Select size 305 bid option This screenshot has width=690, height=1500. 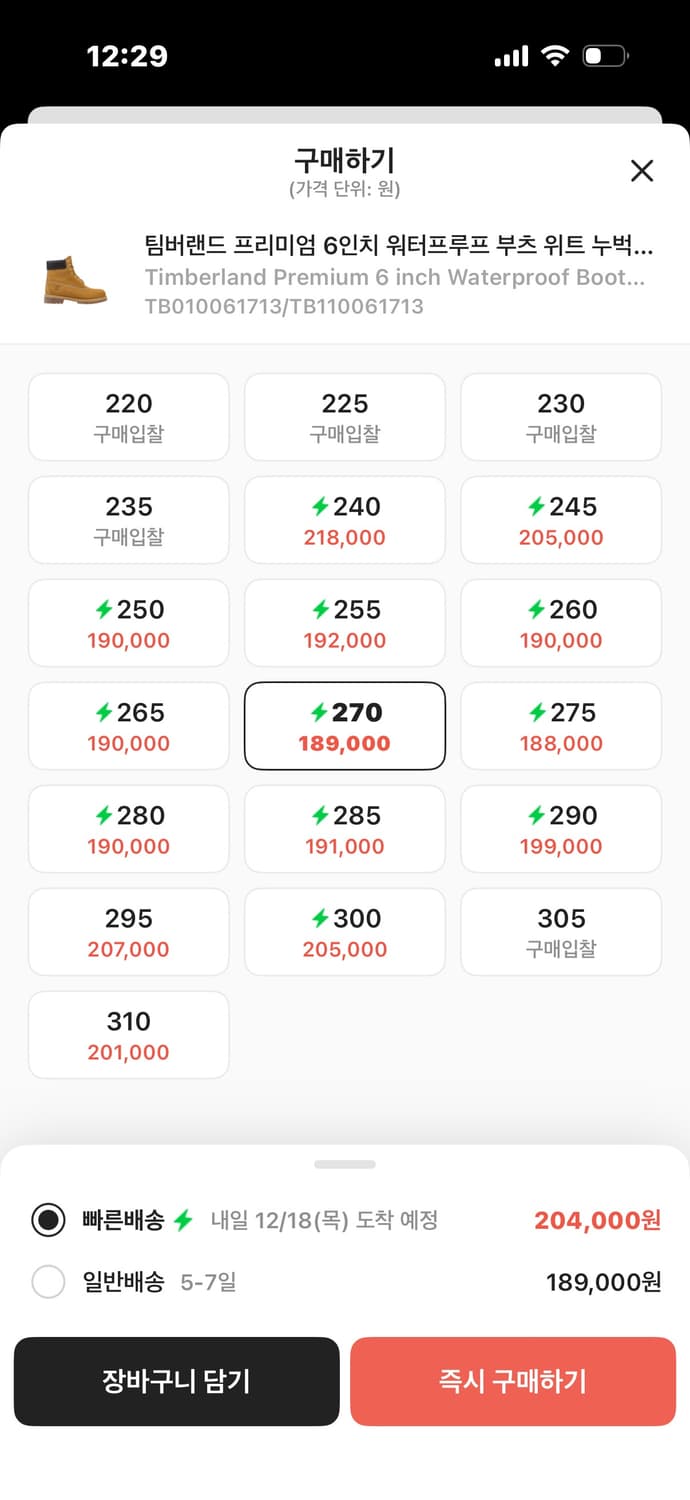click(x=561, y=931)
